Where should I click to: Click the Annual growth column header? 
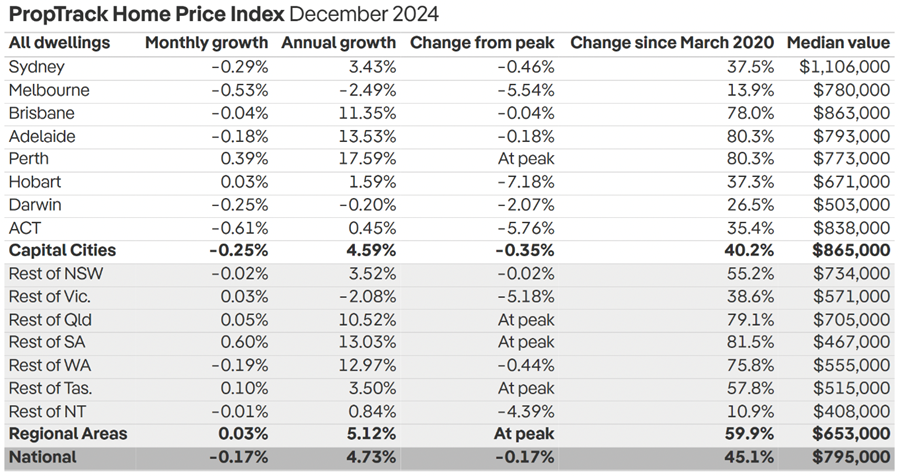[x=338, y=44]
